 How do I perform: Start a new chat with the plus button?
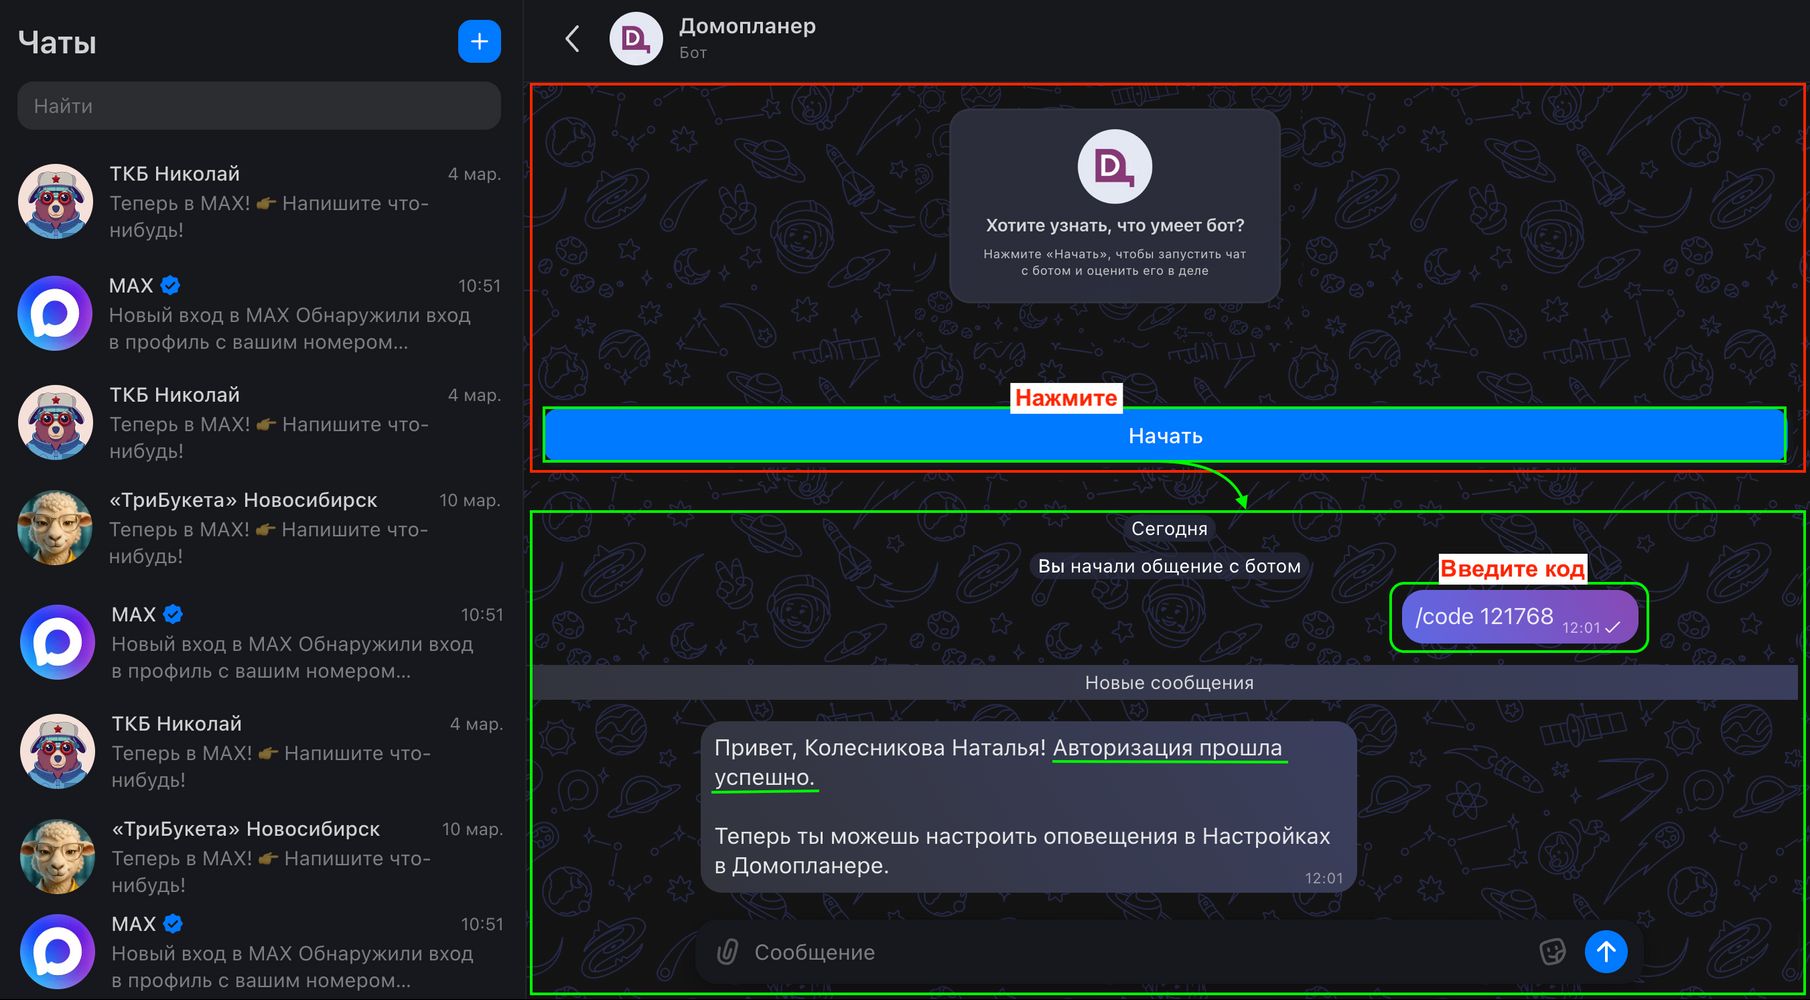479,41
